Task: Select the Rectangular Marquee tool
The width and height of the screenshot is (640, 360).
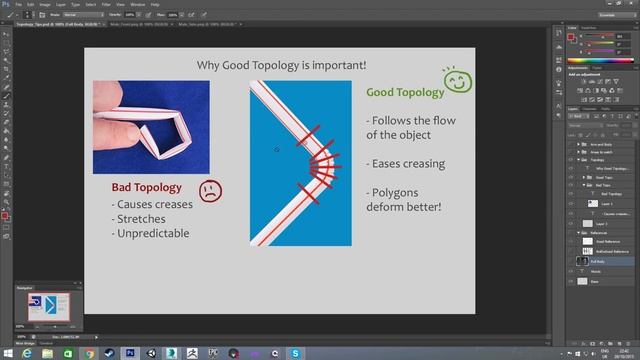Action: tap(6, 43)
